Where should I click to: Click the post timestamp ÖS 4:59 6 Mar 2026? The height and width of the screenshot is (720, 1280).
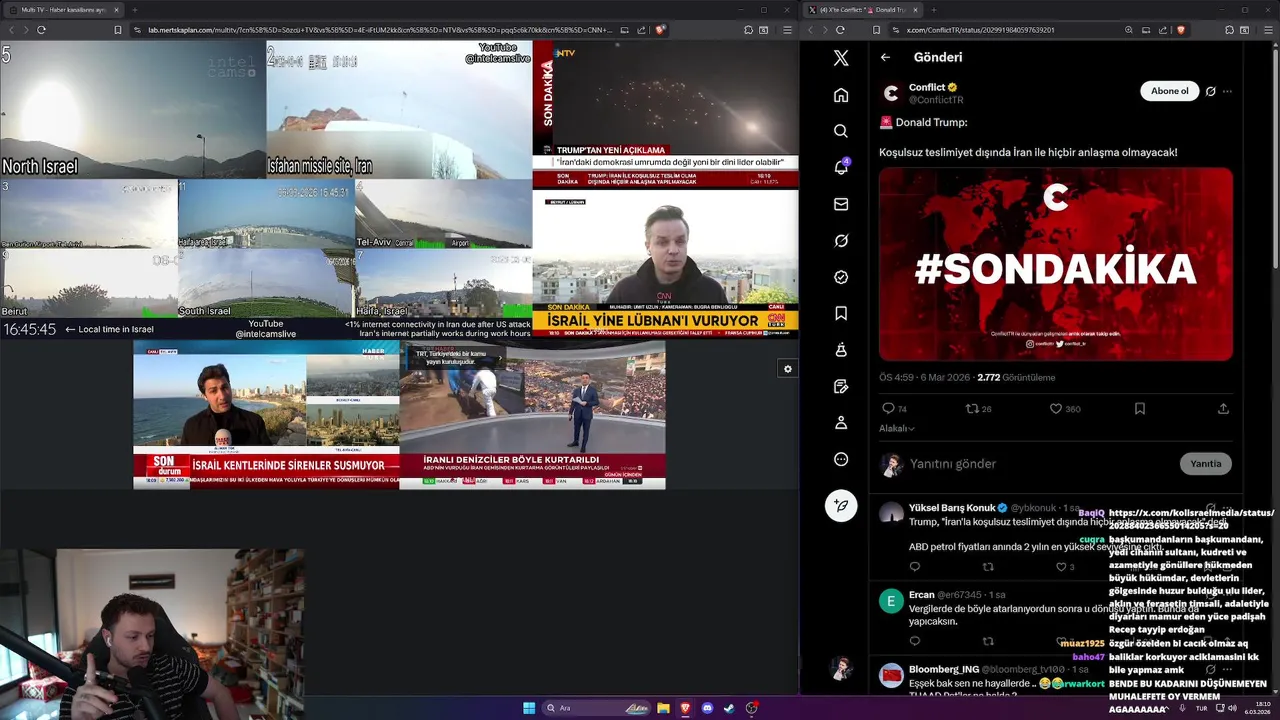[925, 378]
